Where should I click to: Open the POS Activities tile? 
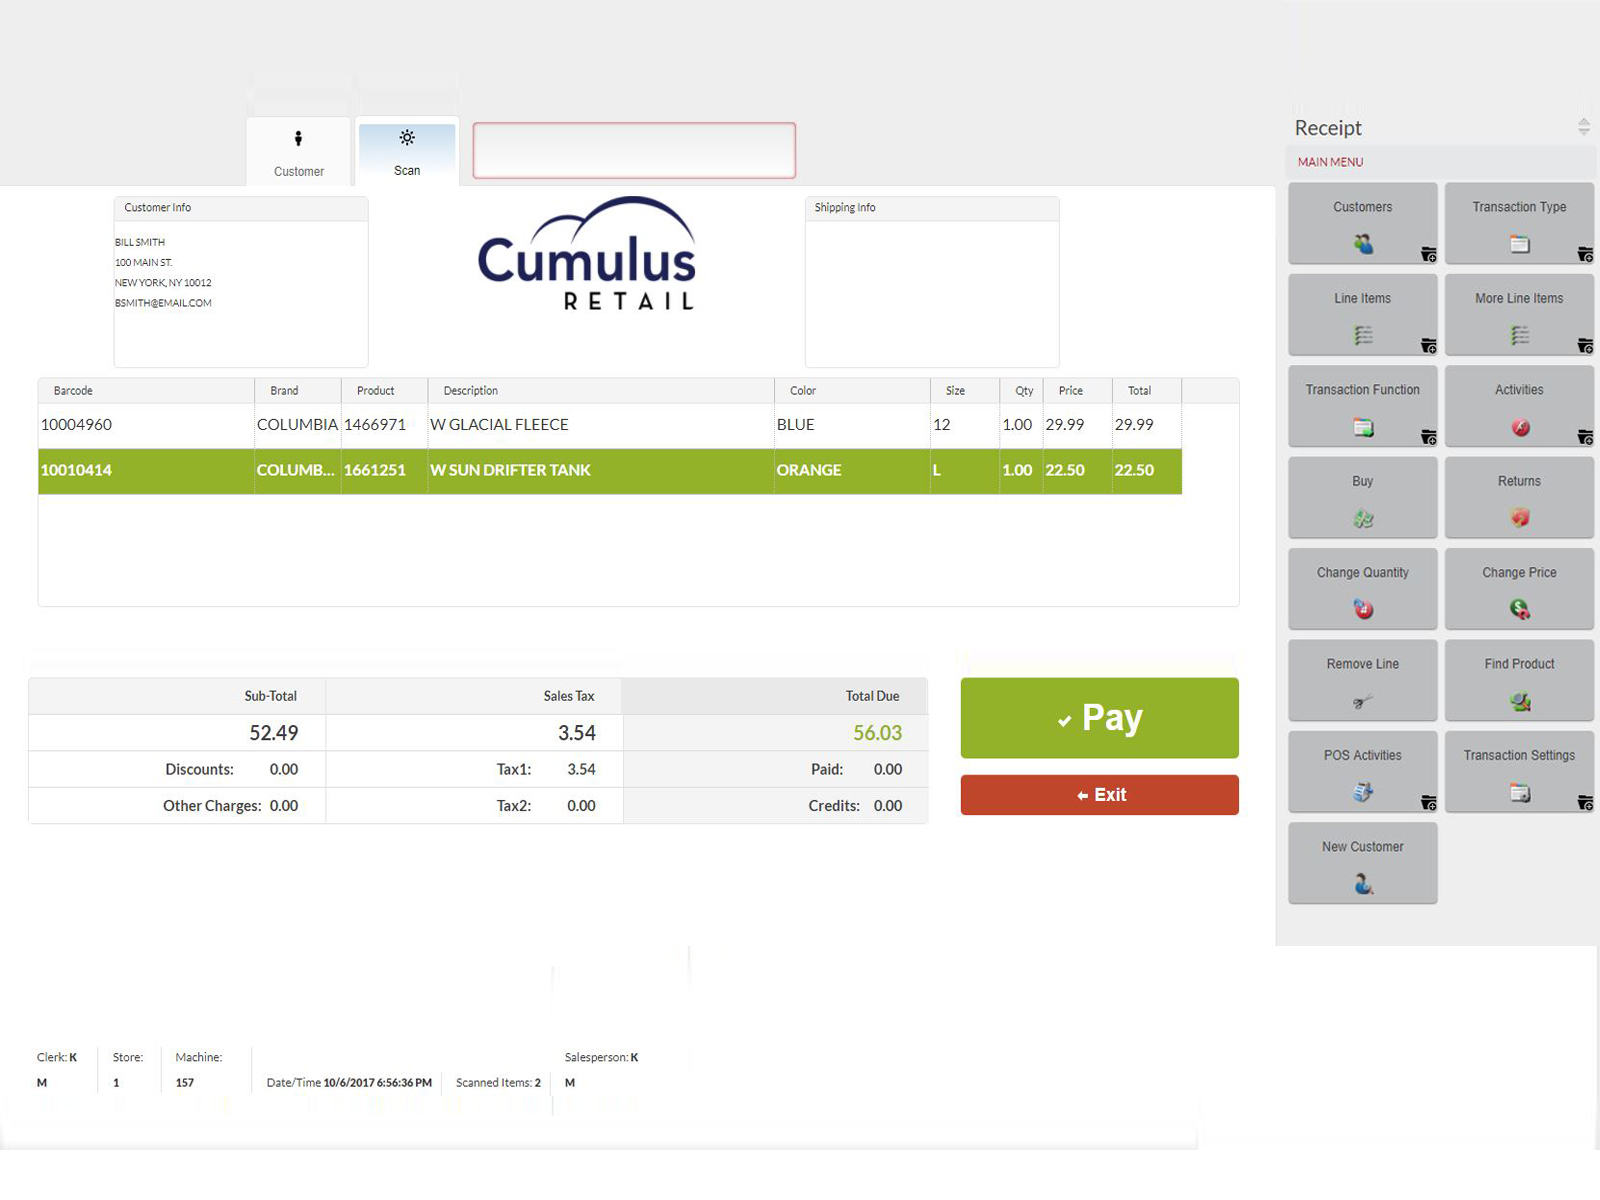(1362, 772)
